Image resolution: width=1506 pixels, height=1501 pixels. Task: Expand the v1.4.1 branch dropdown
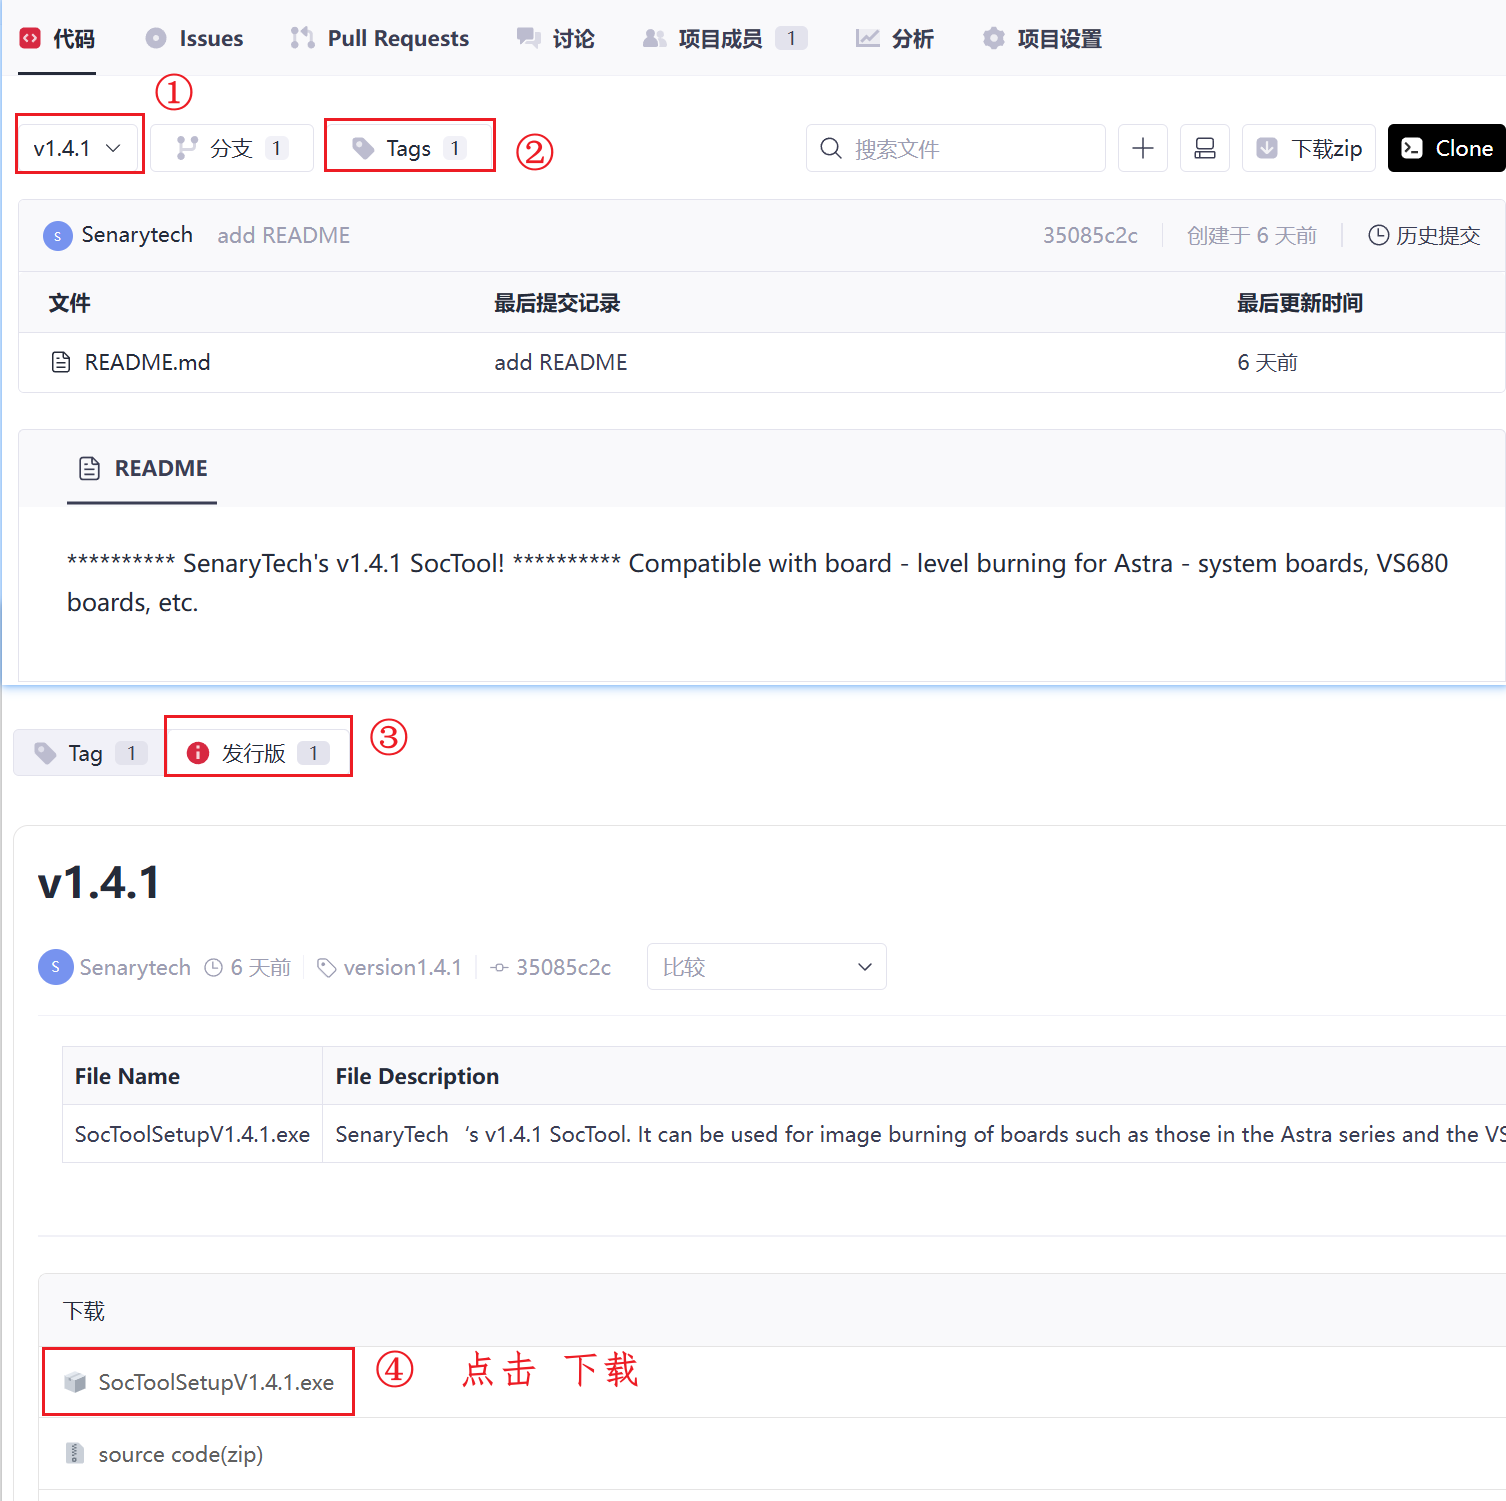coord(79,148)
